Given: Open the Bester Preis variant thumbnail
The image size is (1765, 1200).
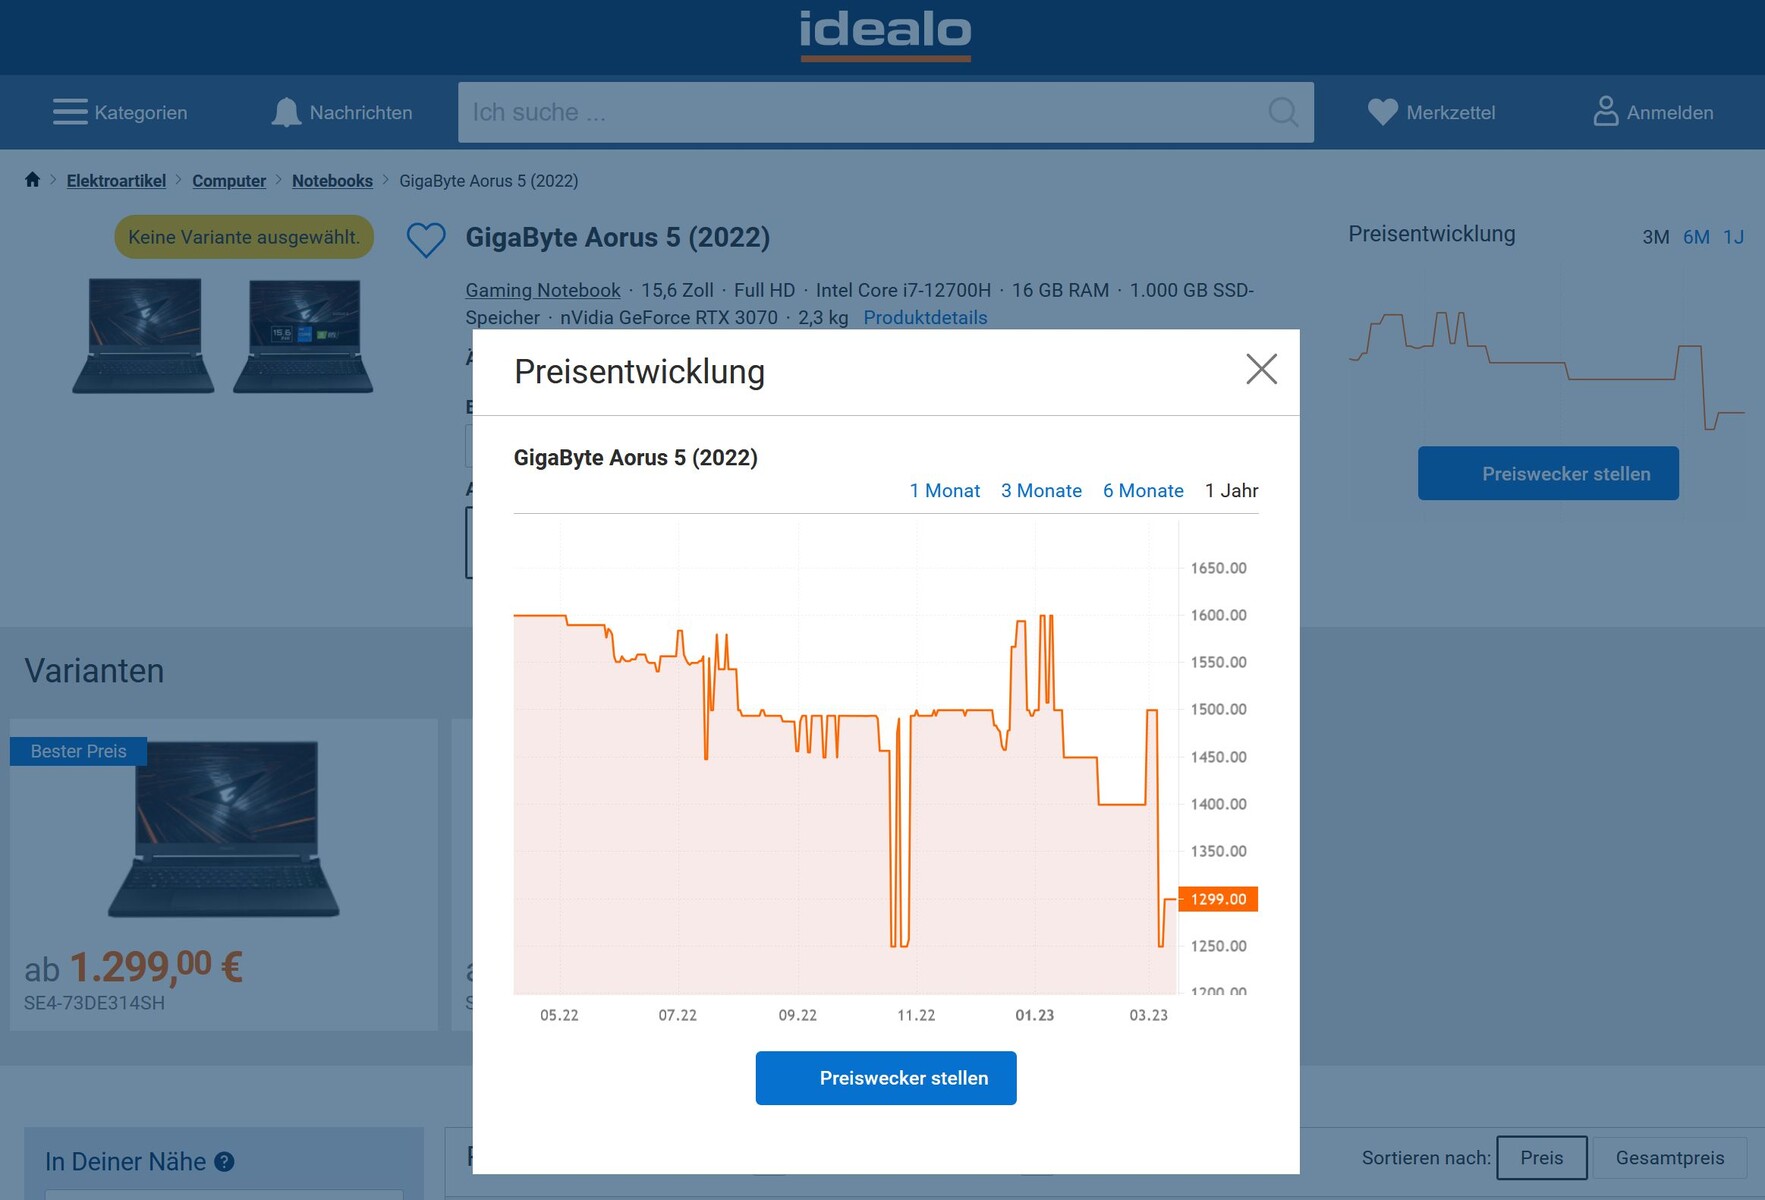Looking at the screenshot, I should pyautogui.click(x=224, y=829).
